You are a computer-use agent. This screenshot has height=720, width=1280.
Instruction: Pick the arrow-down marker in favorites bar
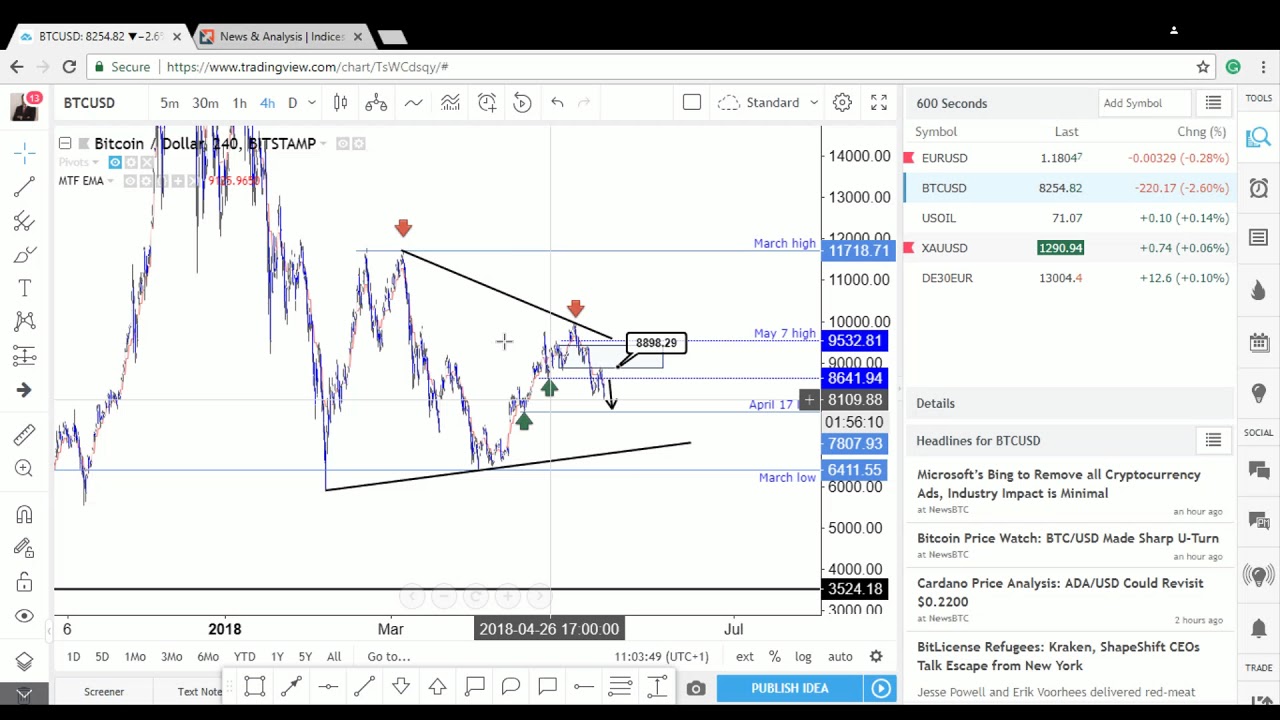pos(401,686)
